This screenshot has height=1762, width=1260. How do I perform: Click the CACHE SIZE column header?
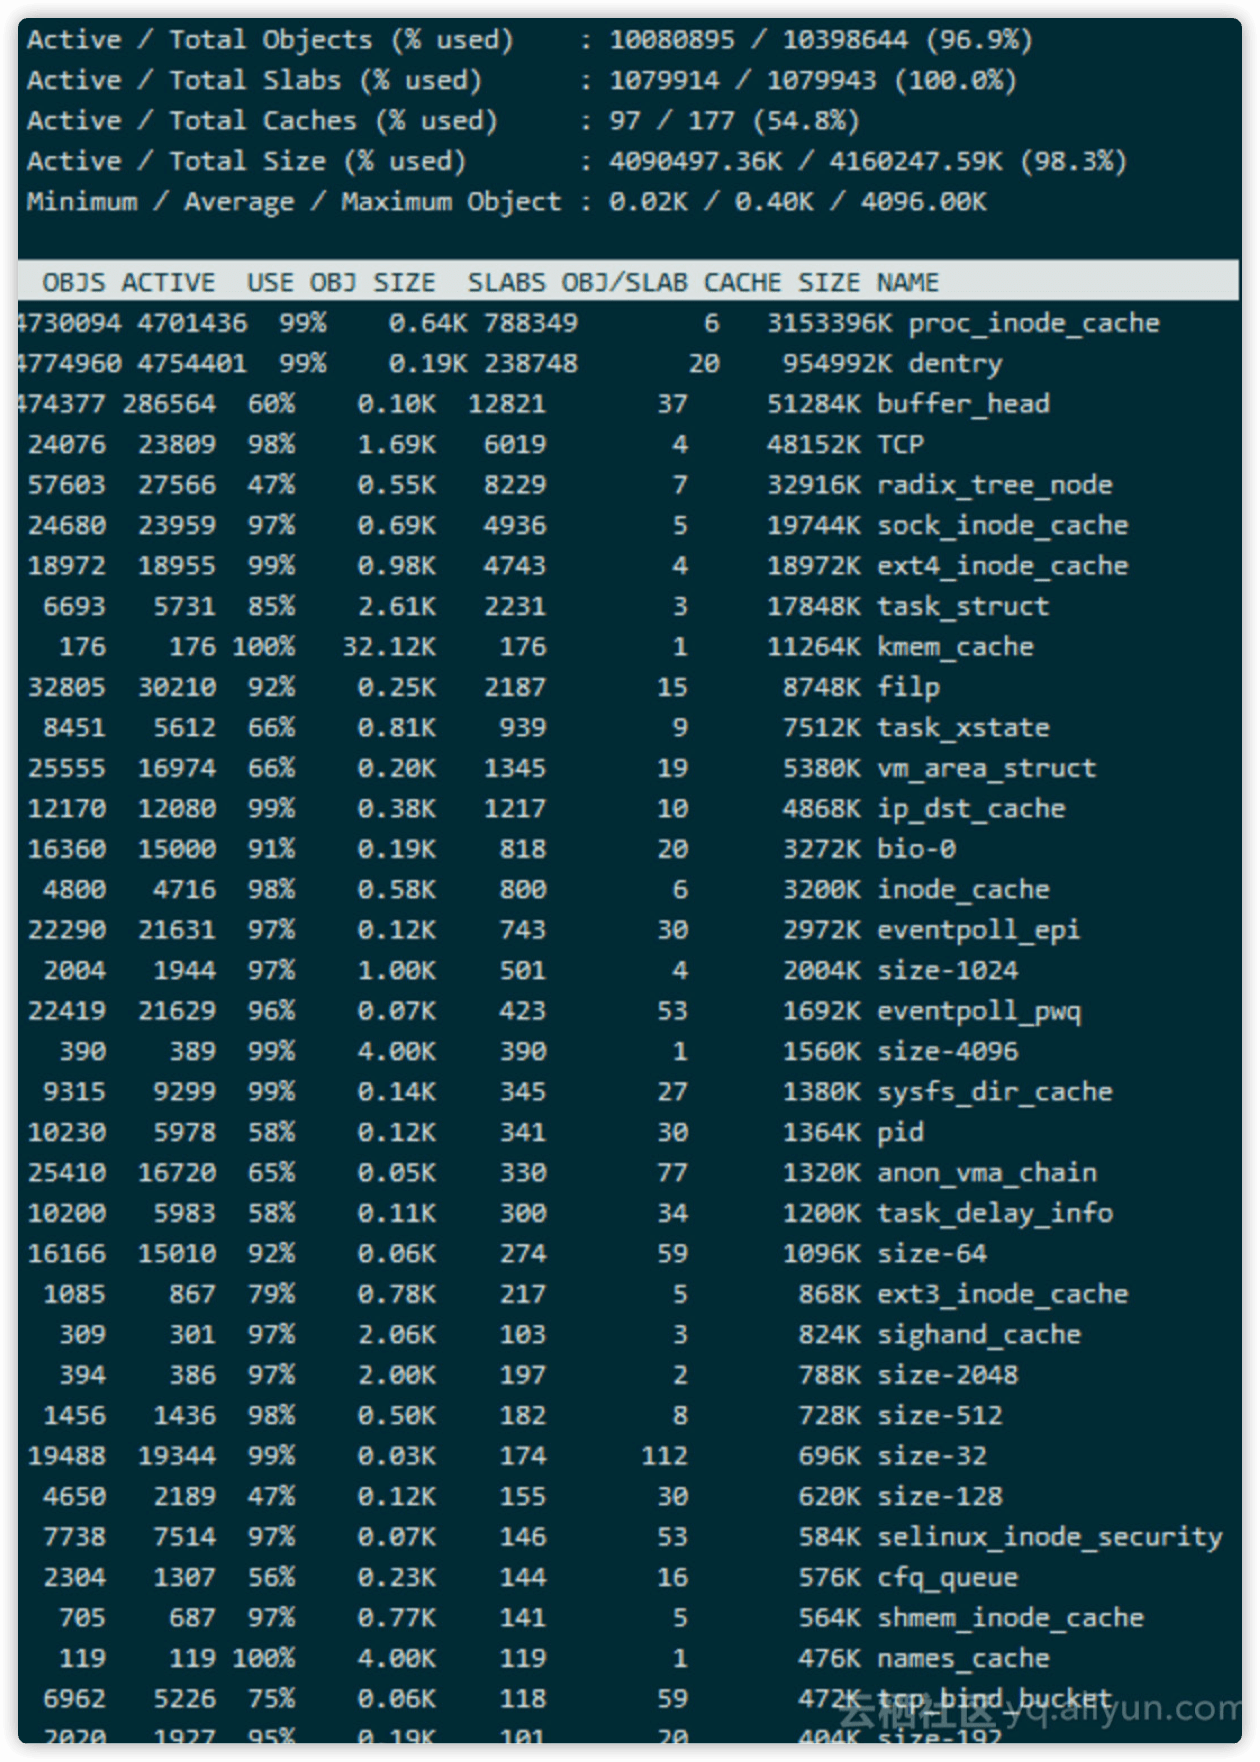[781, 283]
